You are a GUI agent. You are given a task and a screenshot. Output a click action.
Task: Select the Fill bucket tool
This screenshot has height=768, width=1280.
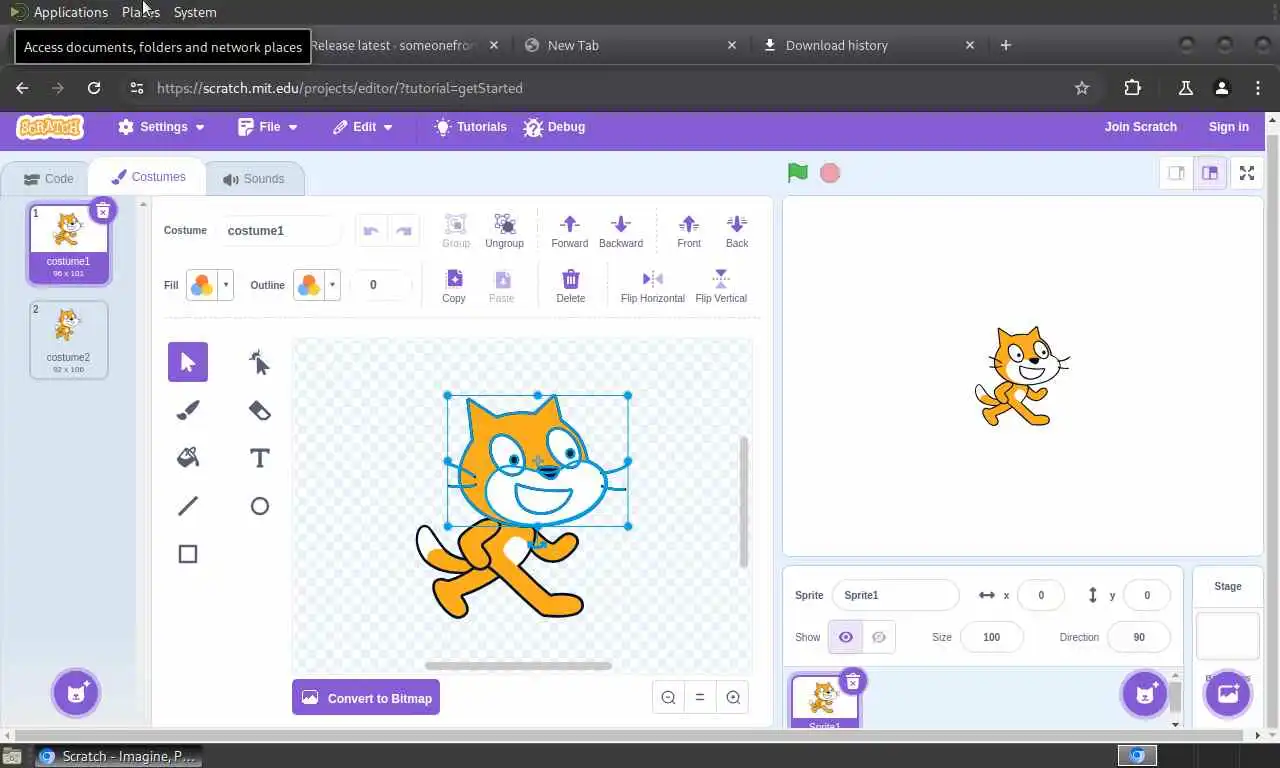[188, 458]
